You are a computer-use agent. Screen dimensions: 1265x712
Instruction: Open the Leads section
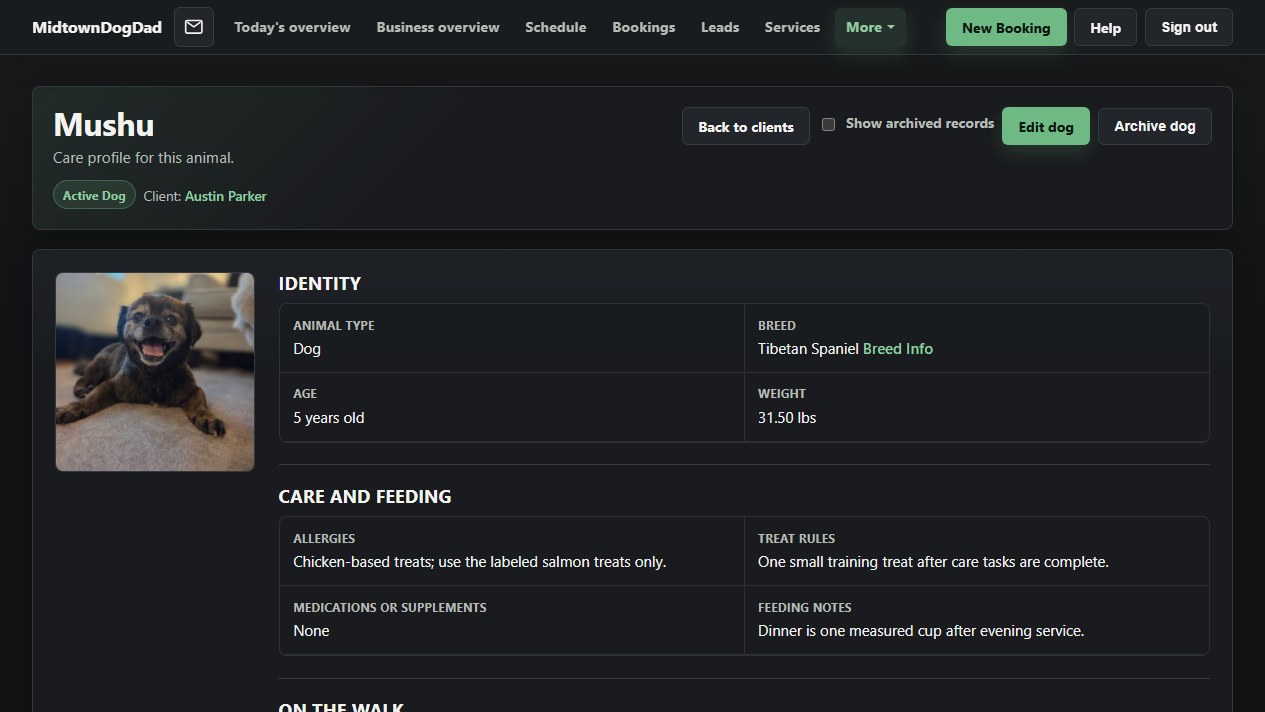720,27
